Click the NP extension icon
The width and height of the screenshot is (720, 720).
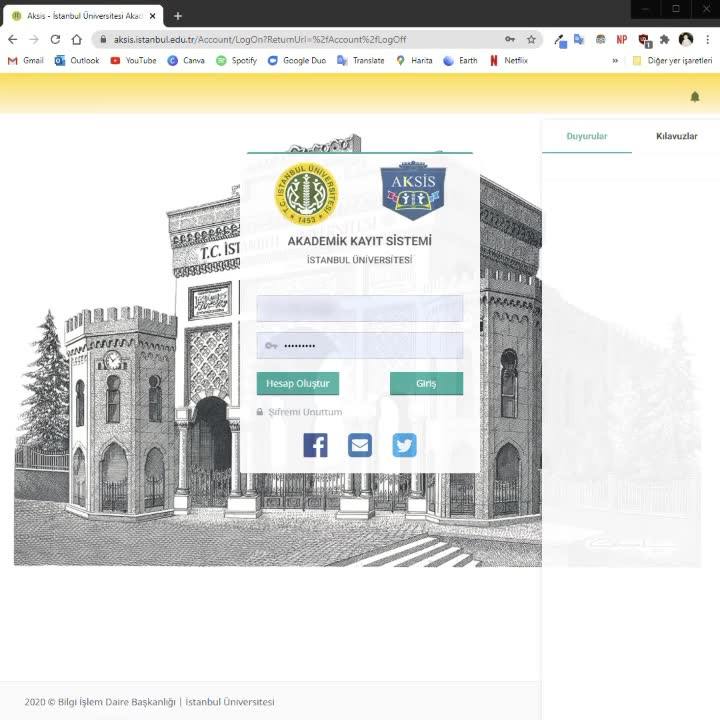[622, 39]
